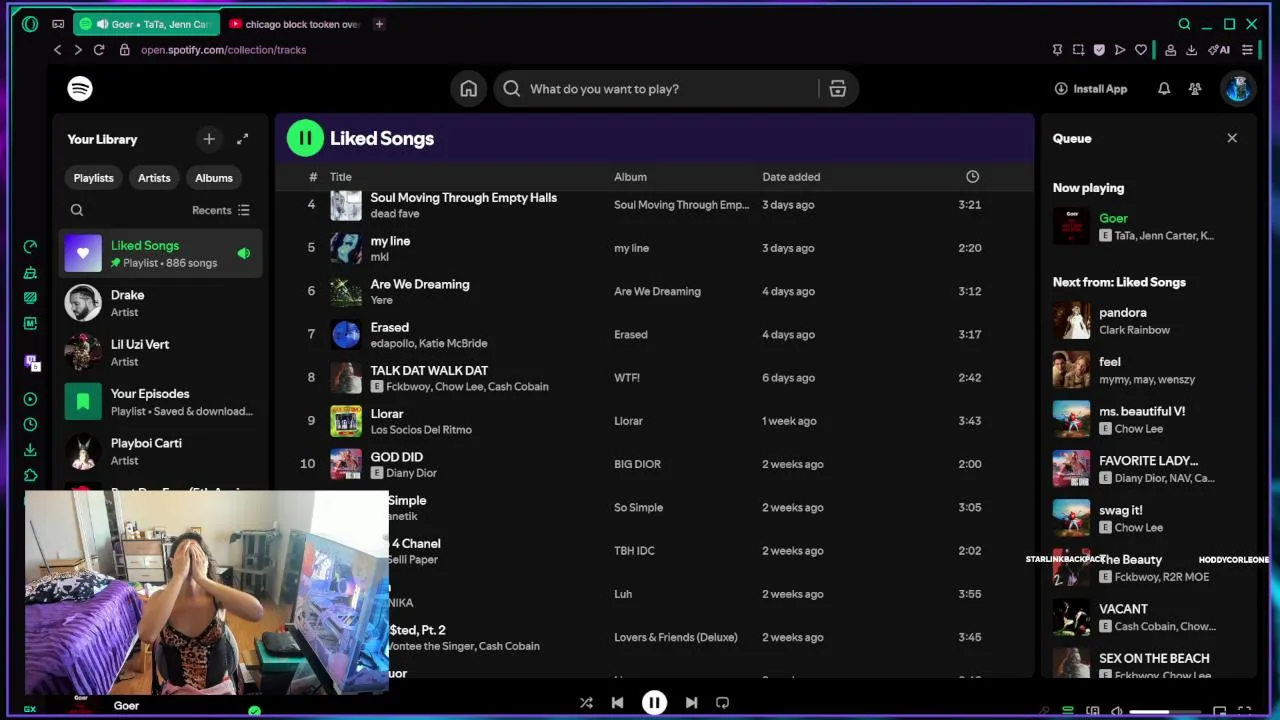
Task: Open Lil Uzi Vert in the library
Action: click(x=160, y=352)
